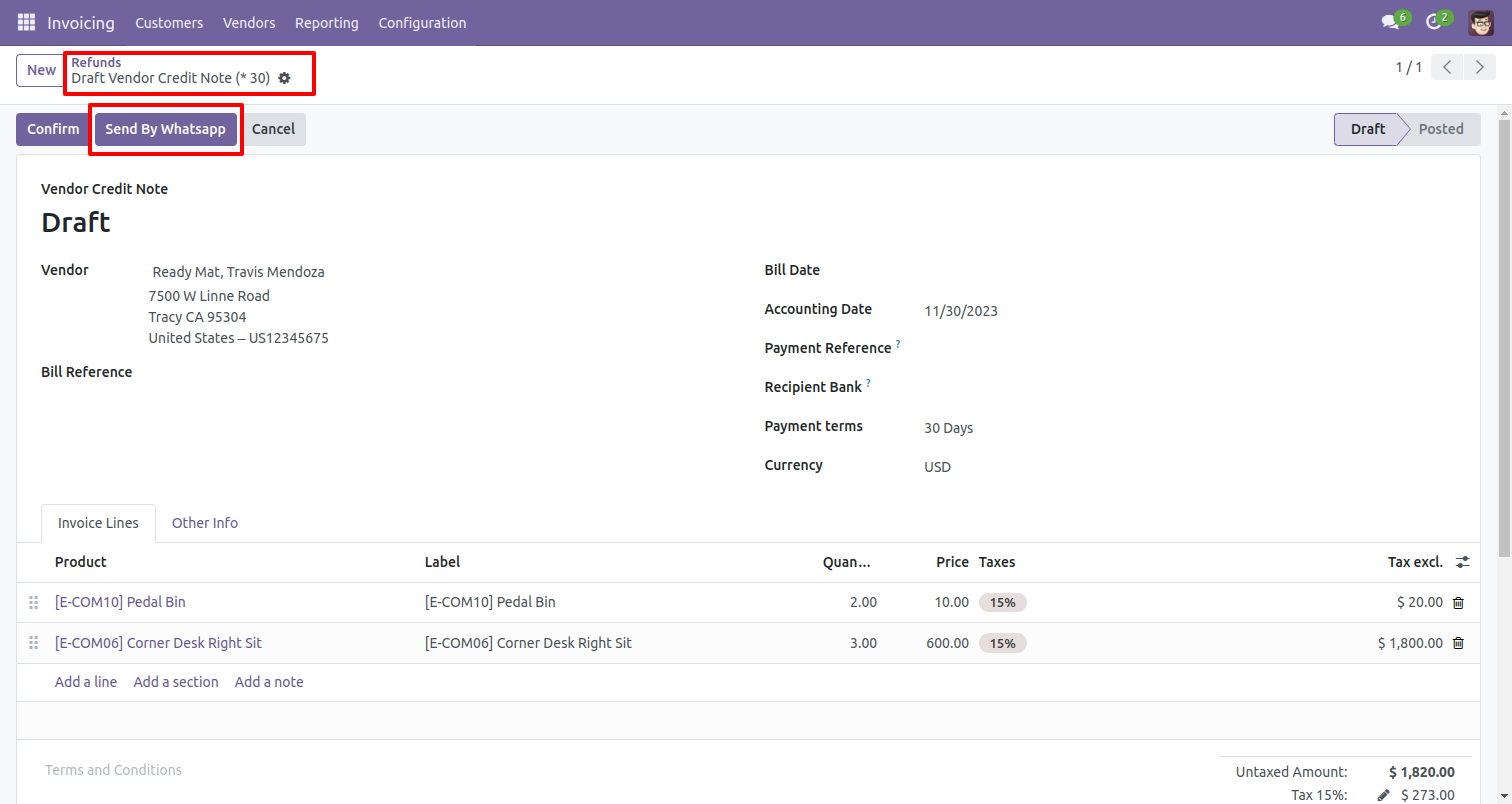Screen dimensions: 1512x804
Task: Edit the Accounting Date 11/30/2023
Action: (x=961, y=311)
